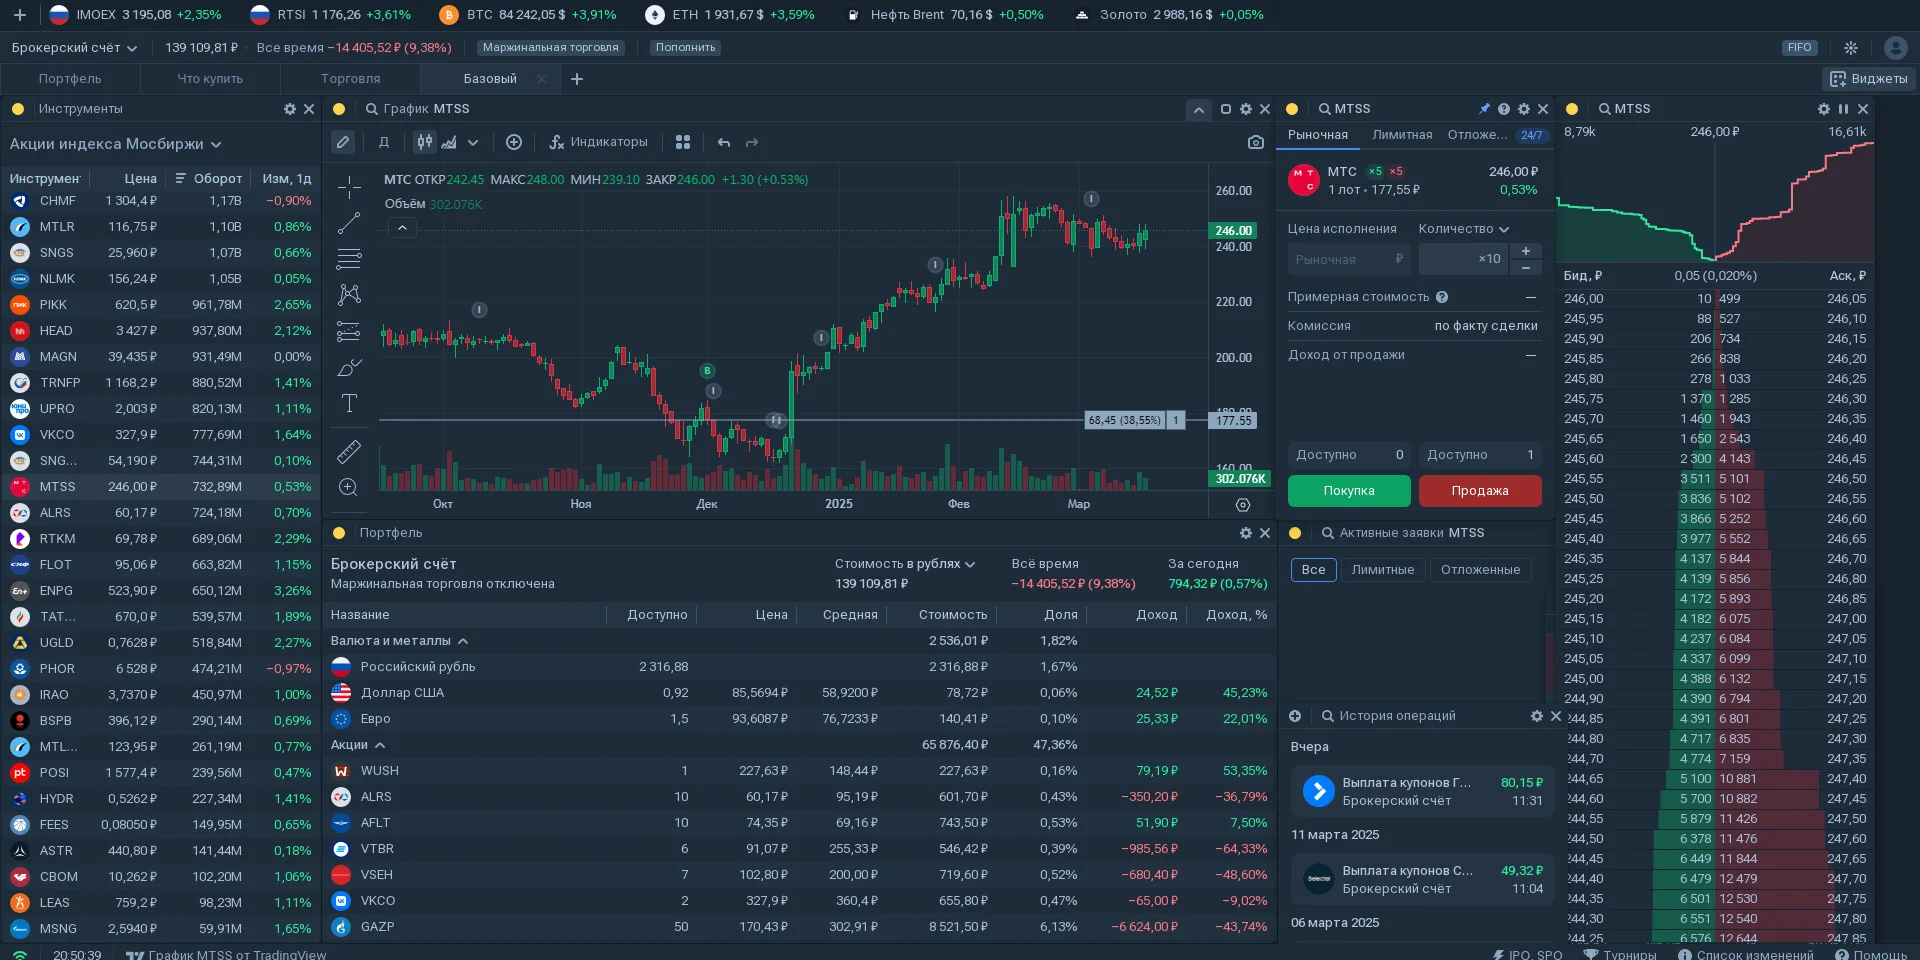Pause the MTSS order book updates
Image resolution: width=1920 pixels, height=960 pixels.
[1843, 109]
